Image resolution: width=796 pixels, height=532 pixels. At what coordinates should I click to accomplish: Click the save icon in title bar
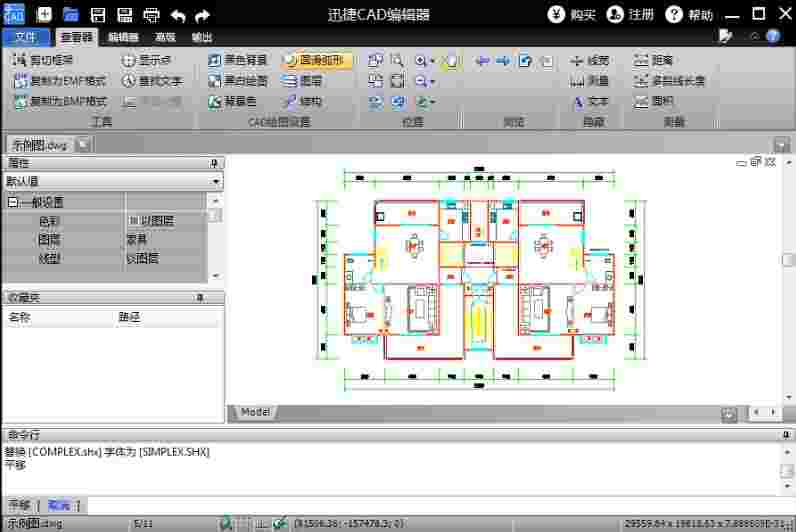[x=97, y=15]
